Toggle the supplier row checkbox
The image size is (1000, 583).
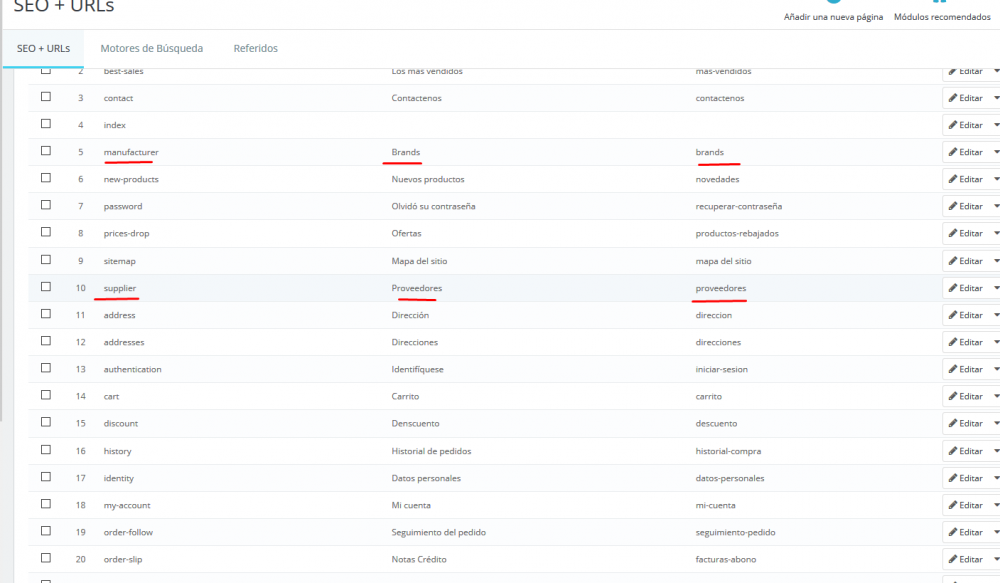click(x=46, y=286)
